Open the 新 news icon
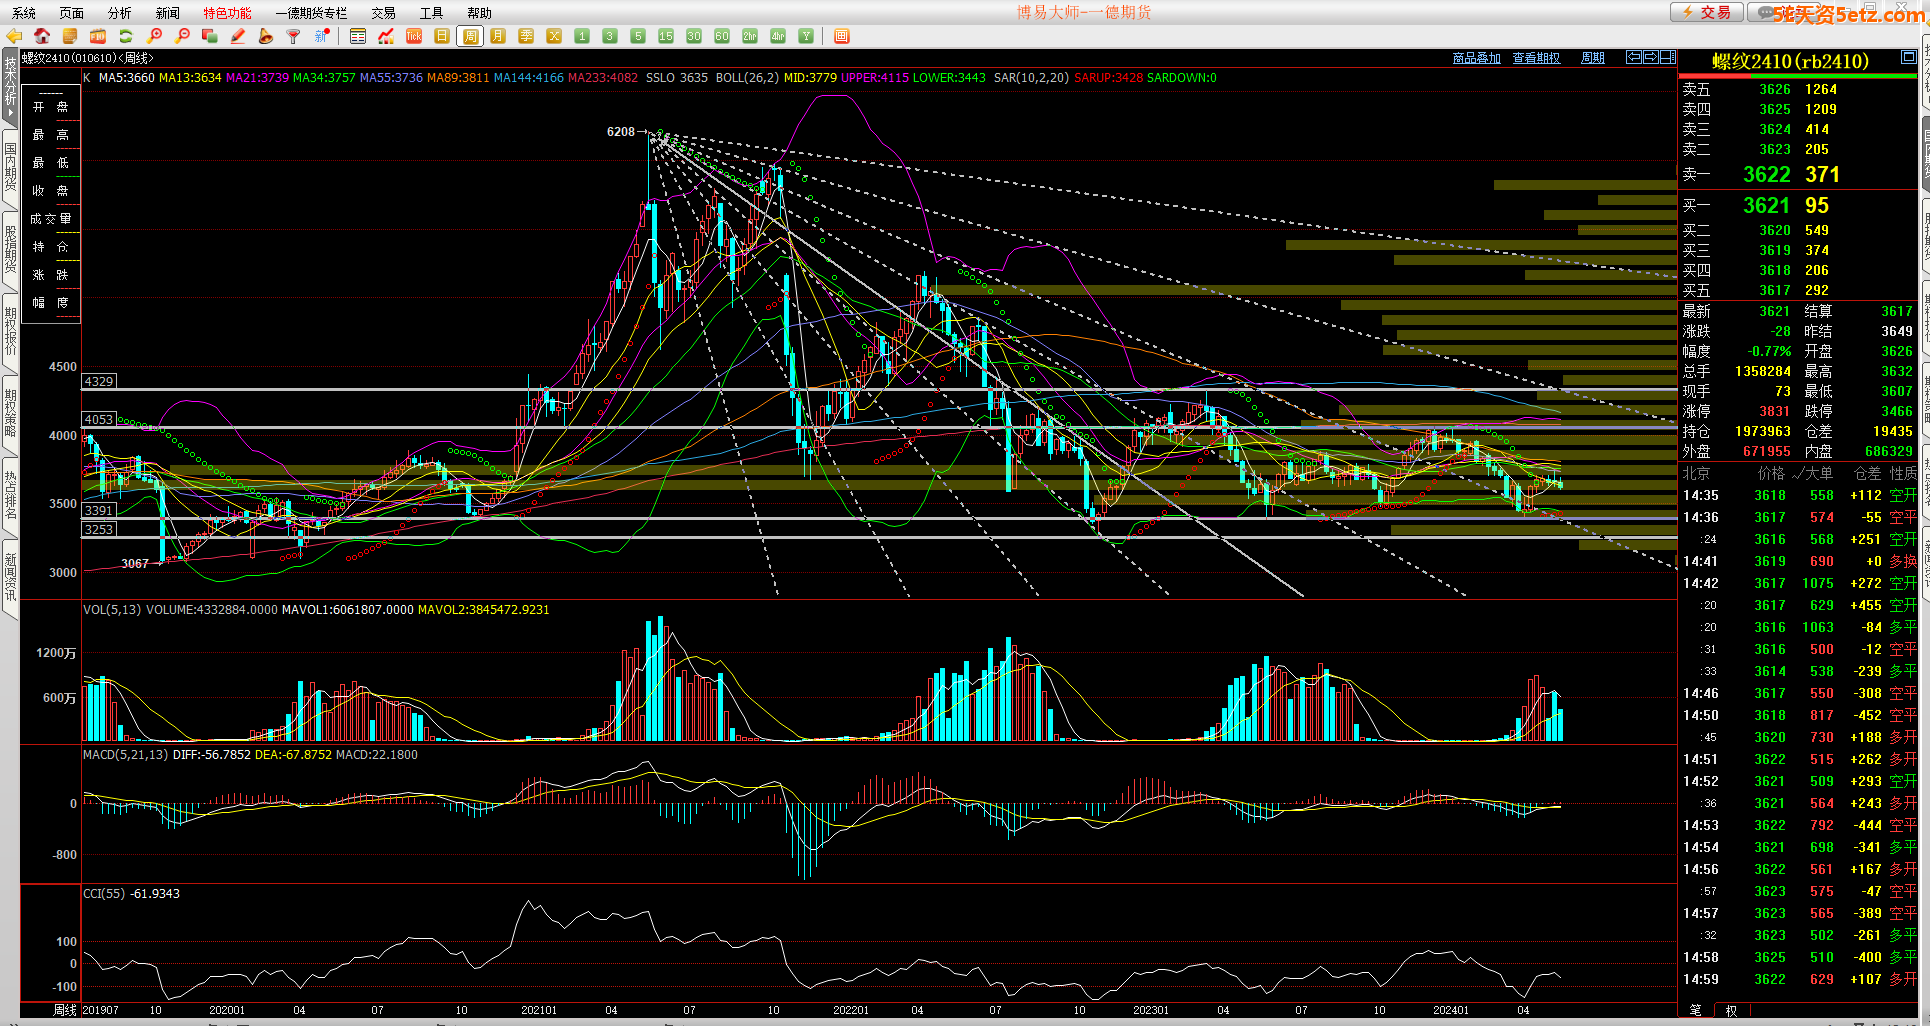Viewport: 1930px width, 1026px height. click(x=322, y=36)
